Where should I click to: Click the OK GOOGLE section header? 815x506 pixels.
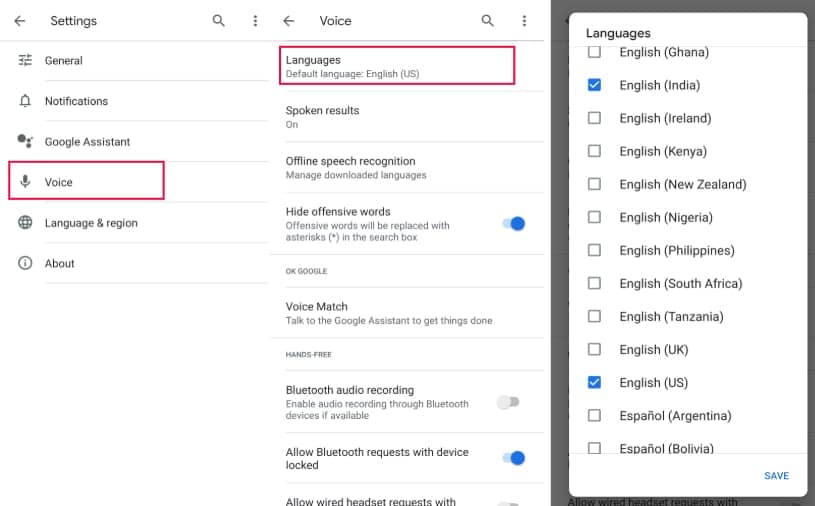pos(306,271)
